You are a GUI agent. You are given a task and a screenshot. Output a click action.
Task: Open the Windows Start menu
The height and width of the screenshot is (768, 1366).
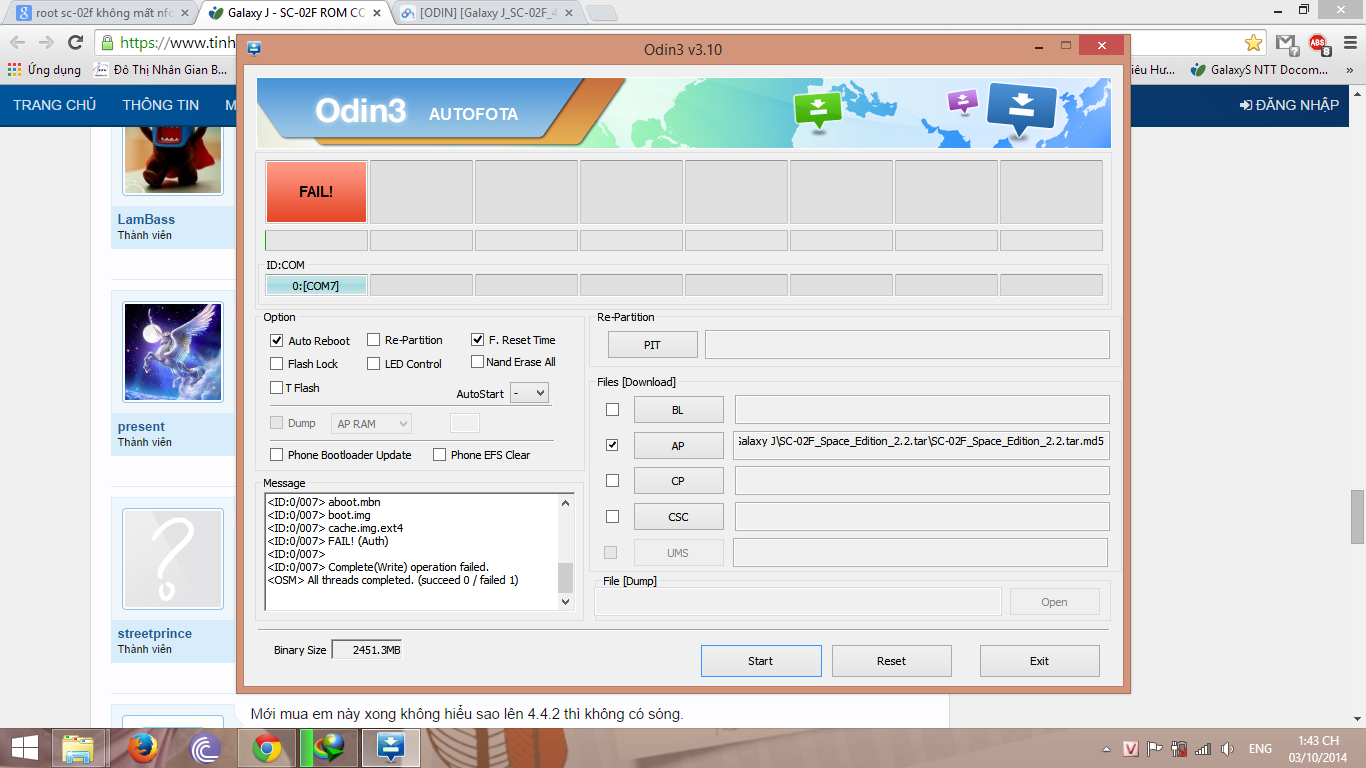(x=24, y=748)
